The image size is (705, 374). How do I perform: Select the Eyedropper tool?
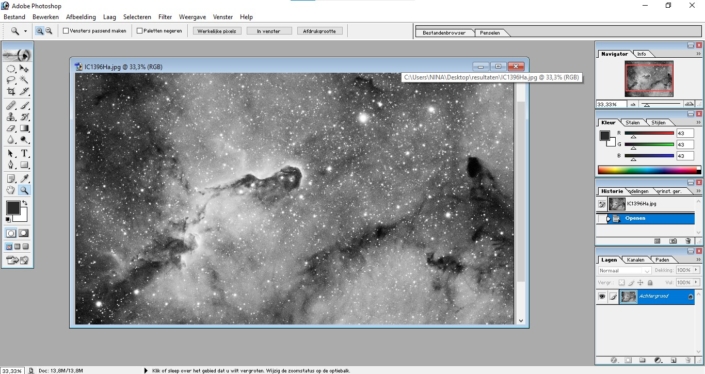(24, 179)
